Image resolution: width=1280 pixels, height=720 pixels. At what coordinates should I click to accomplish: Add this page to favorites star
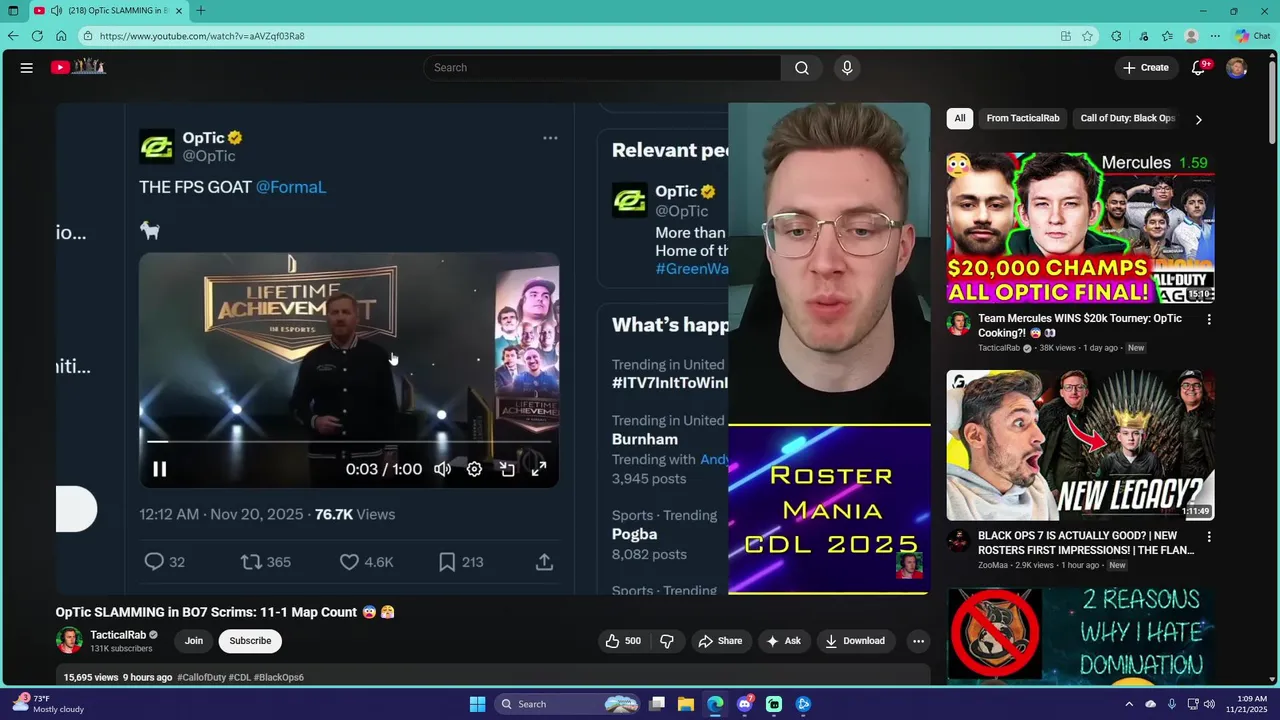(x=1087, y=36)
